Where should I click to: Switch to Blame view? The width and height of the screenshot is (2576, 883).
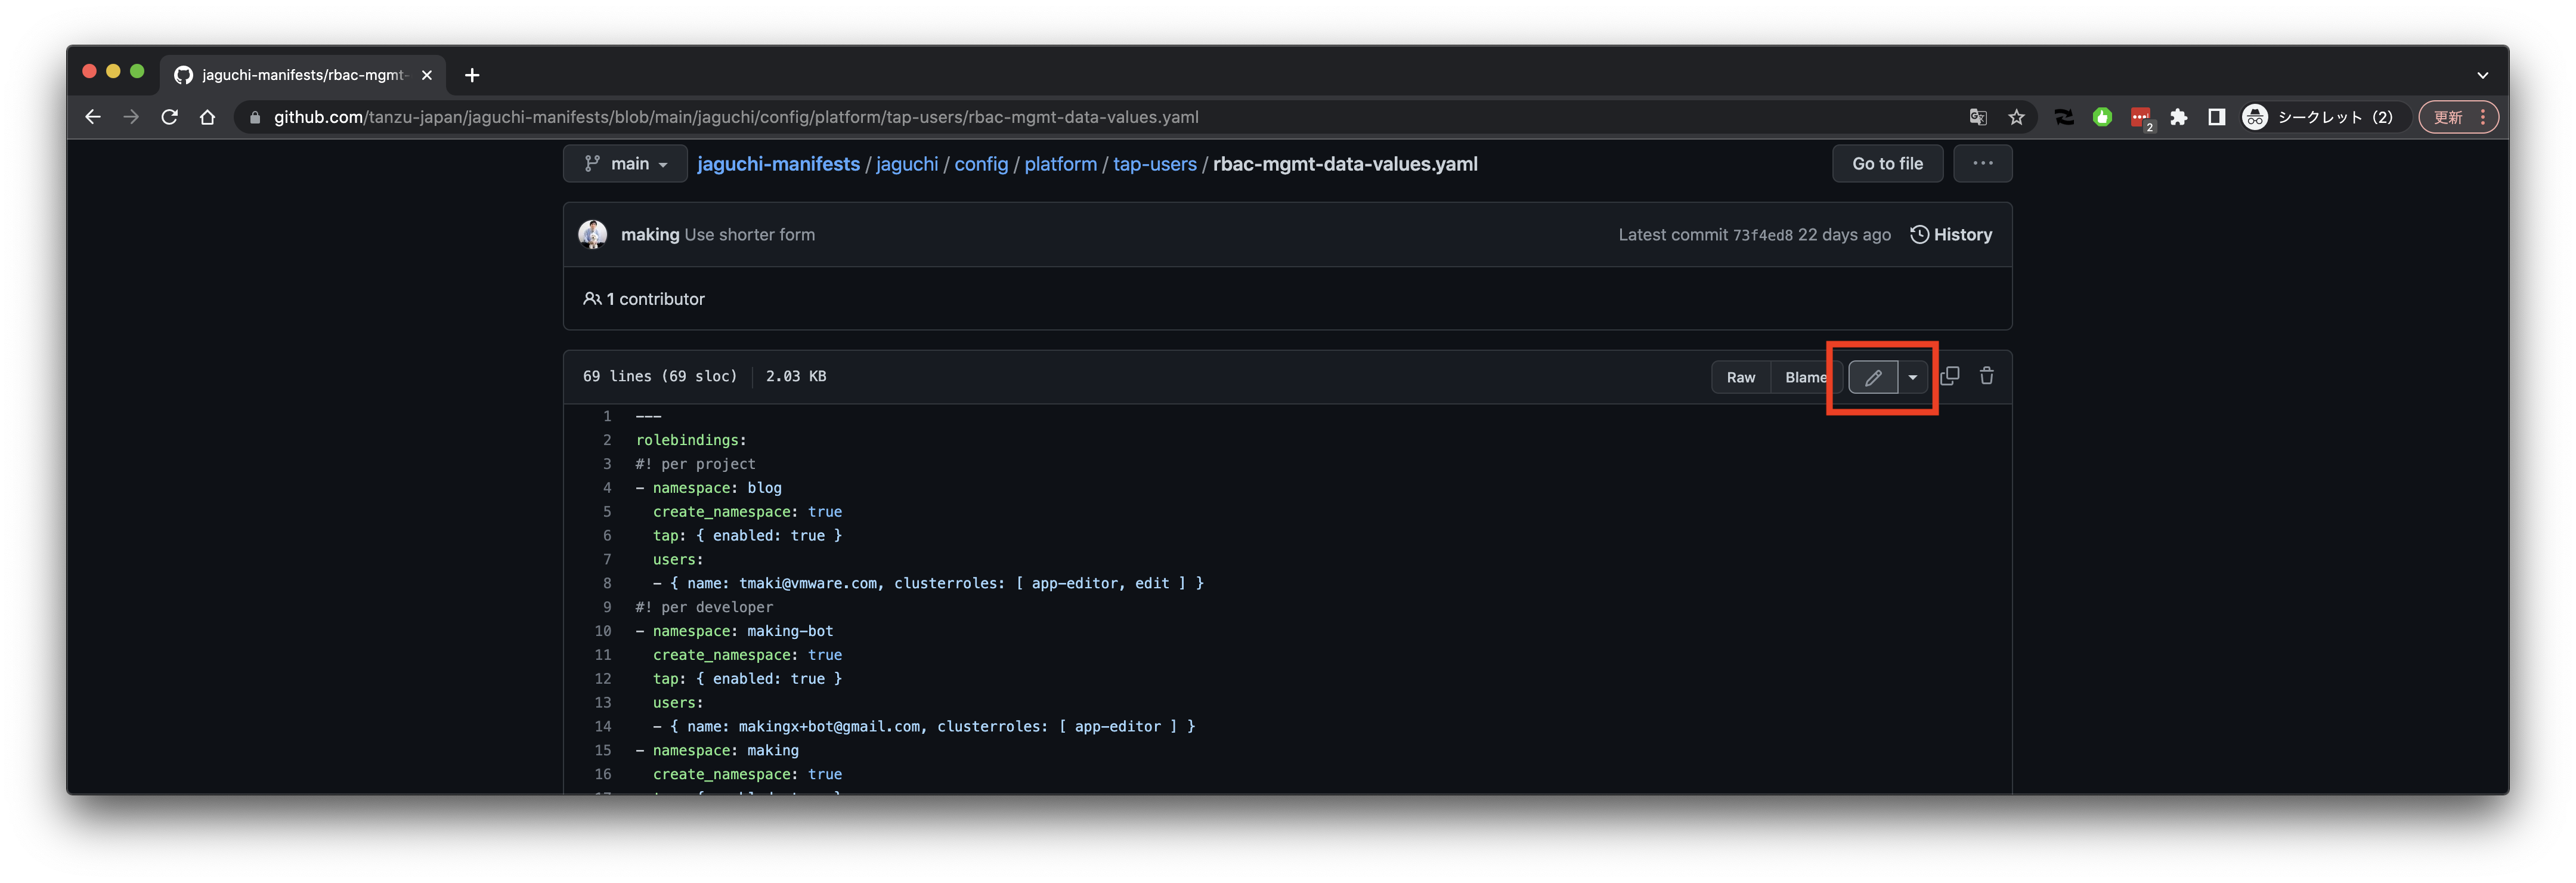pos(1806,377)
